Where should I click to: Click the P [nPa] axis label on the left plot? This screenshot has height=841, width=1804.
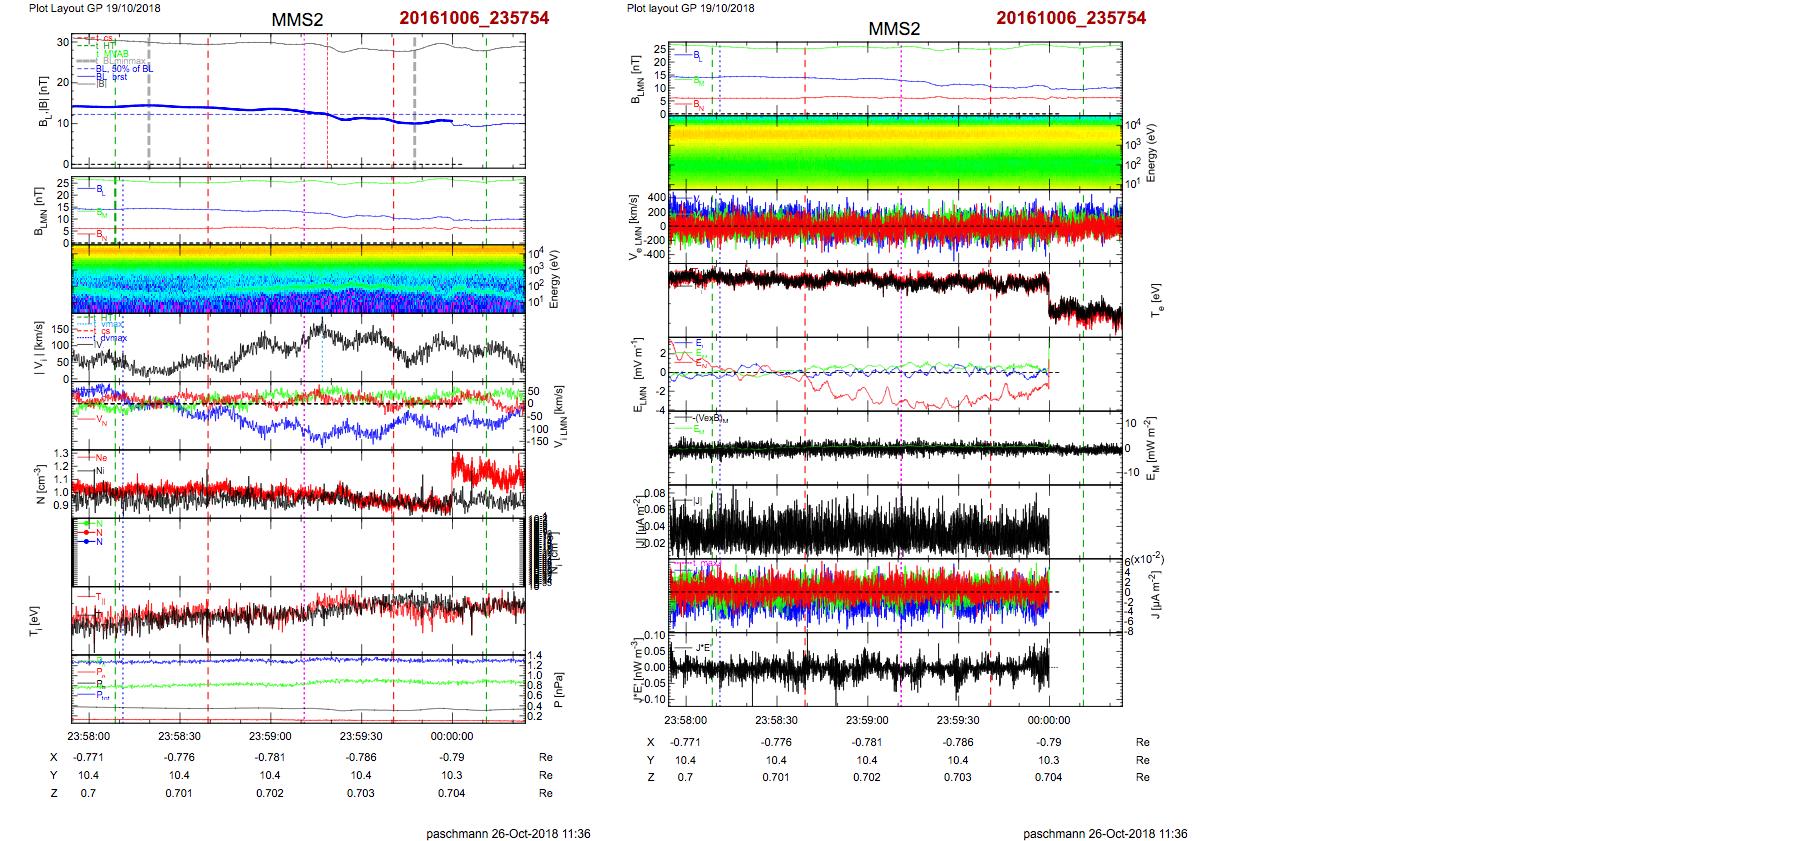click(558, 690)
